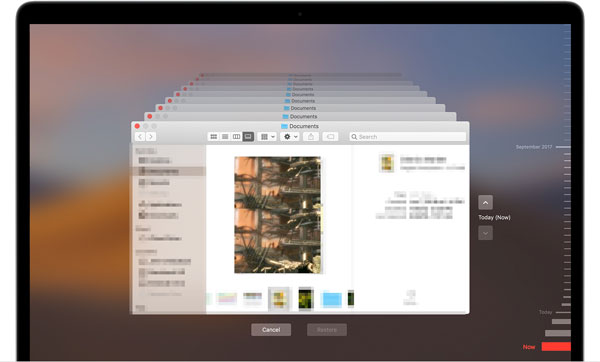Click the Edit Tags toolbar button
600x362 pixels.
(x=330, y=137)
